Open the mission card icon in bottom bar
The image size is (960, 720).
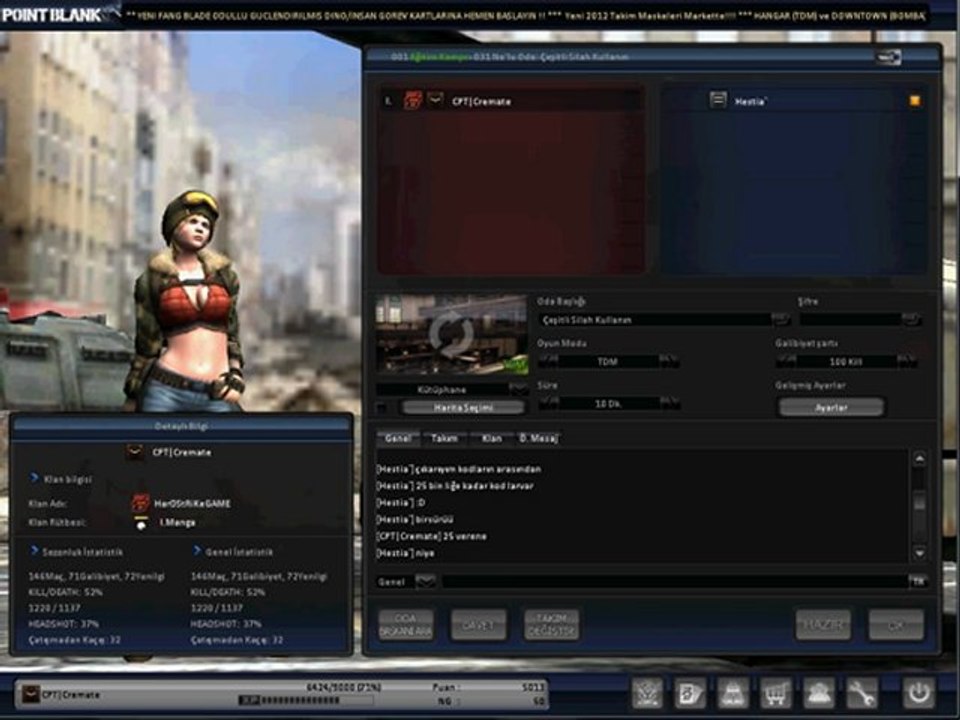tap(691, 694)
